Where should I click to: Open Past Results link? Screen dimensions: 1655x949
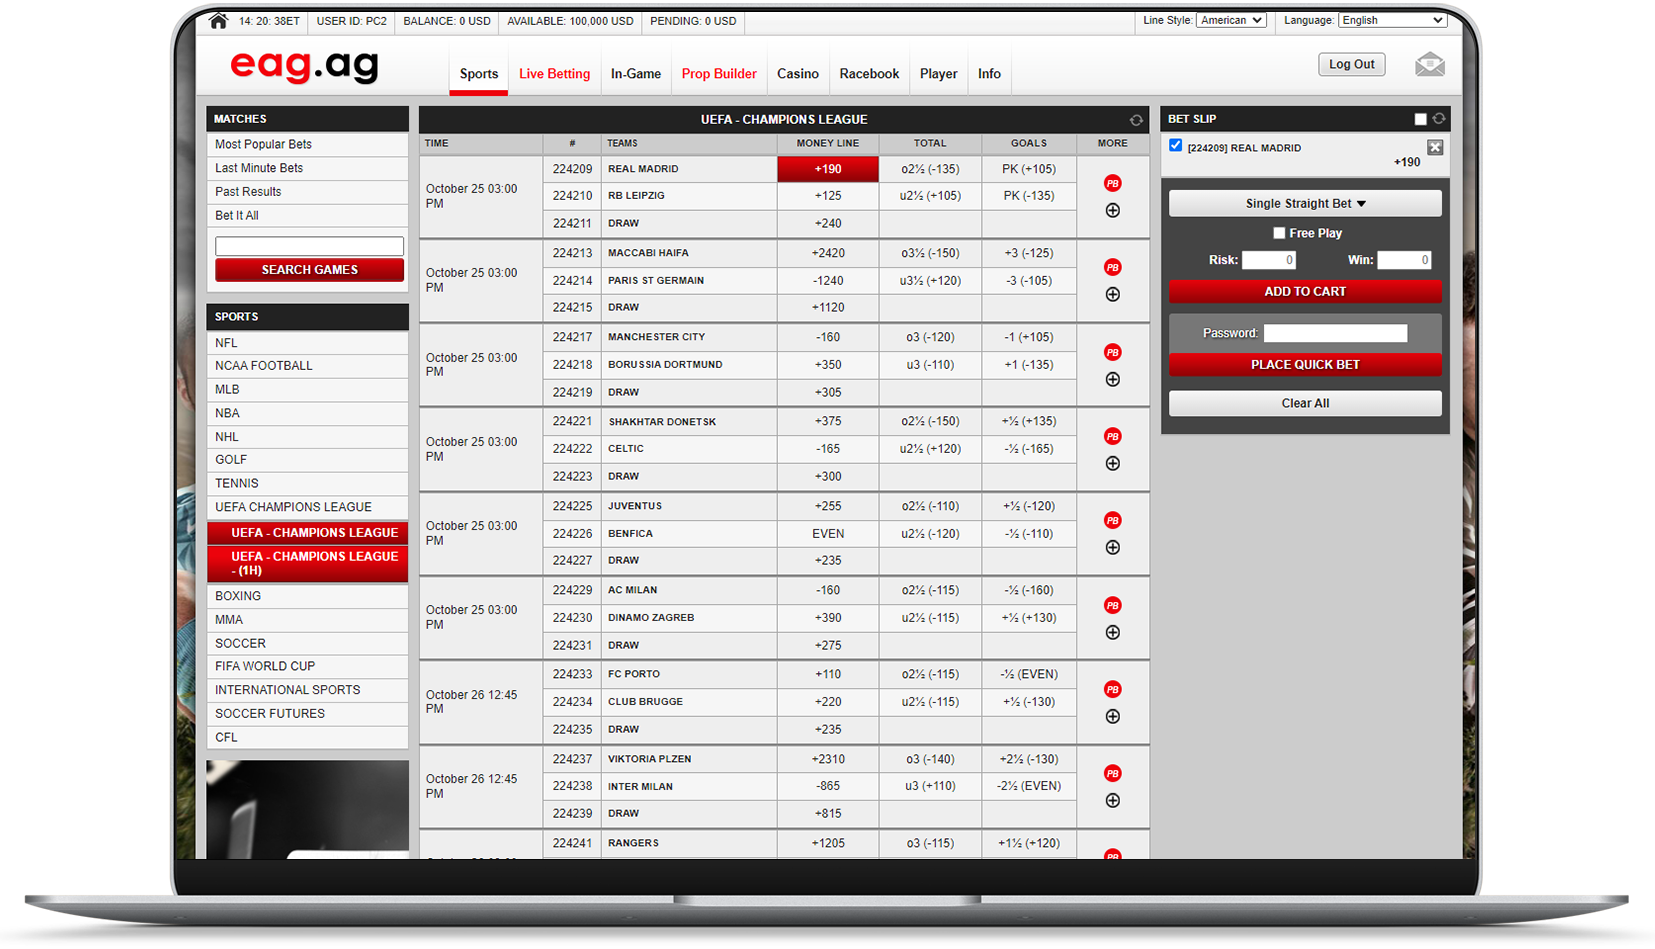[x=307, y=192]
